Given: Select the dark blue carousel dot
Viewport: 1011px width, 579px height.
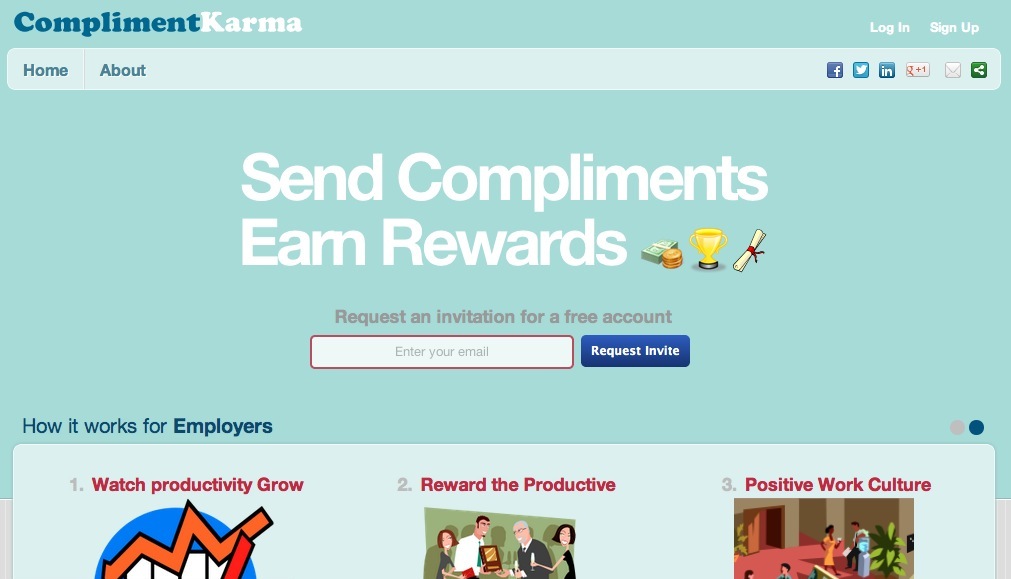Looking at the screenshot, I should click(x=977, y=427).
